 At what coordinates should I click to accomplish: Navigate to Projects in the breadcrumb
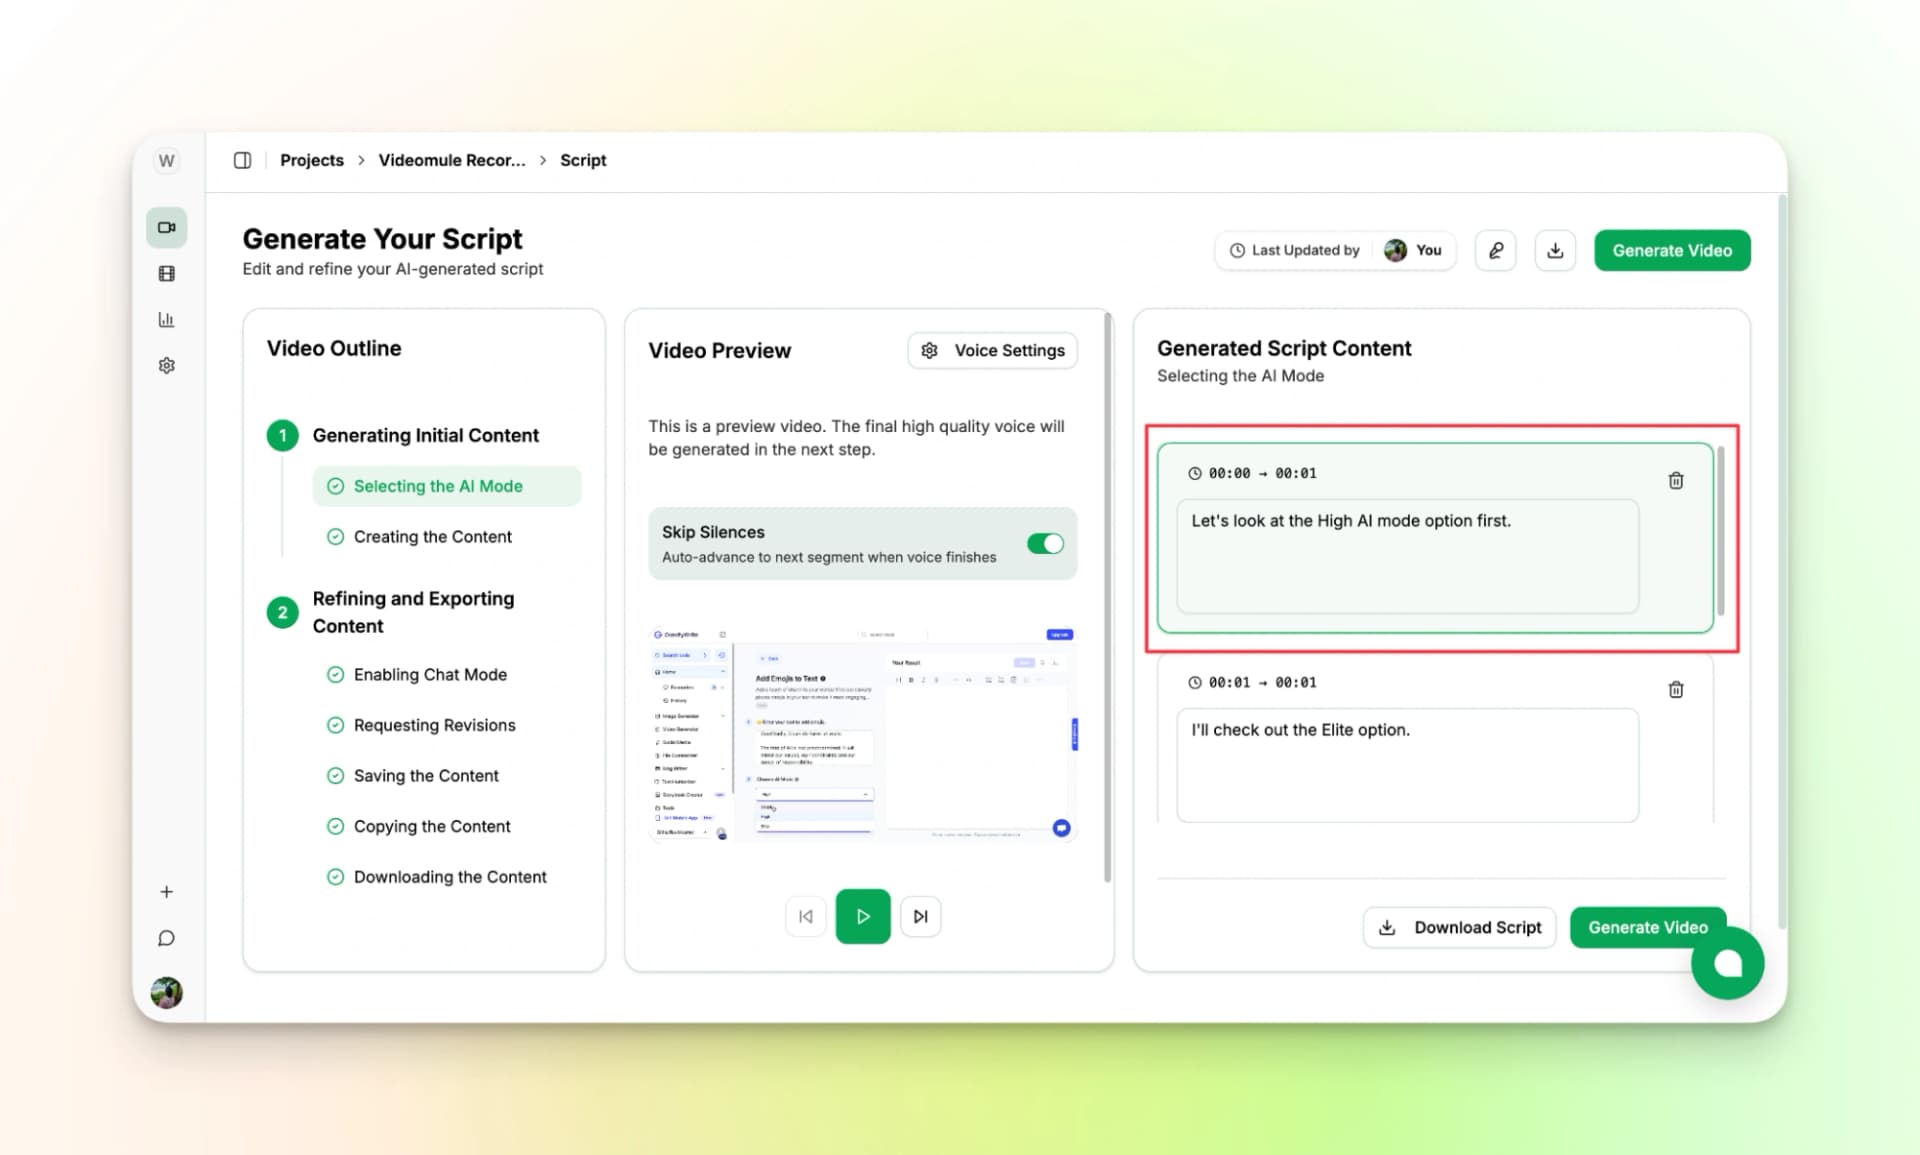coord(311,159)
